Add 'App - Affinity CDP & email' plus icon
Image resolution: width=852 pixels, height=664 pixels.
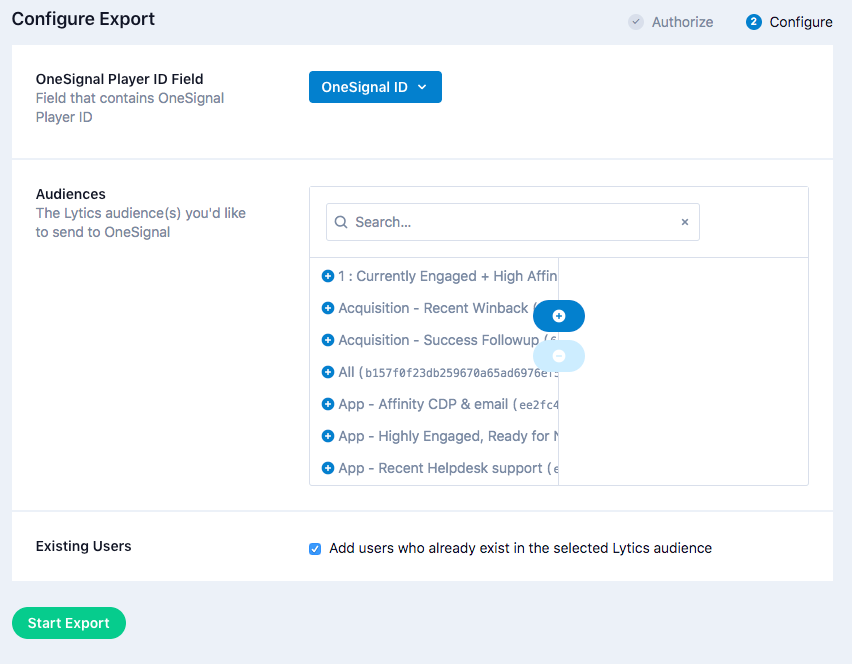pos(328,404)
